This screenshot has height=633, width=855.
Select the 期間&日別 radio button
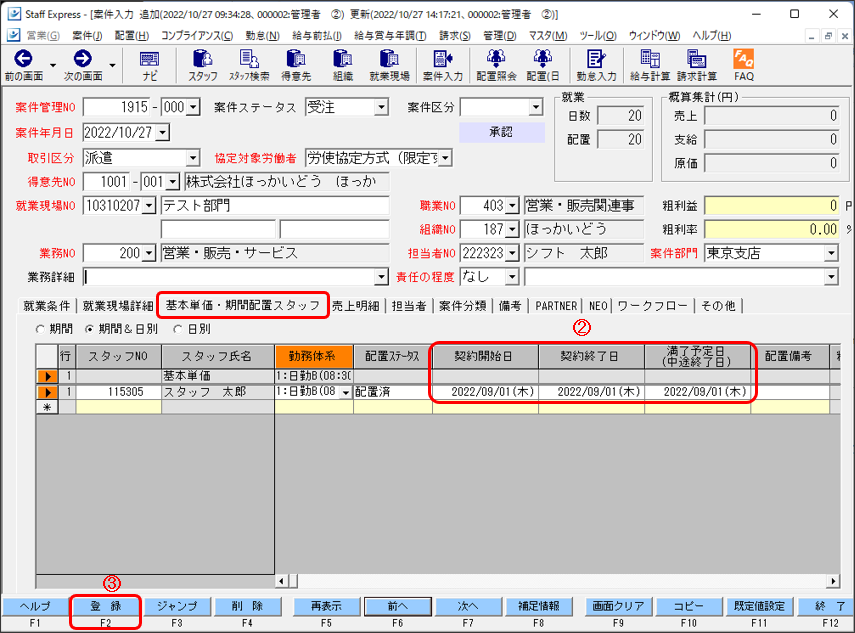click(89, 329)
